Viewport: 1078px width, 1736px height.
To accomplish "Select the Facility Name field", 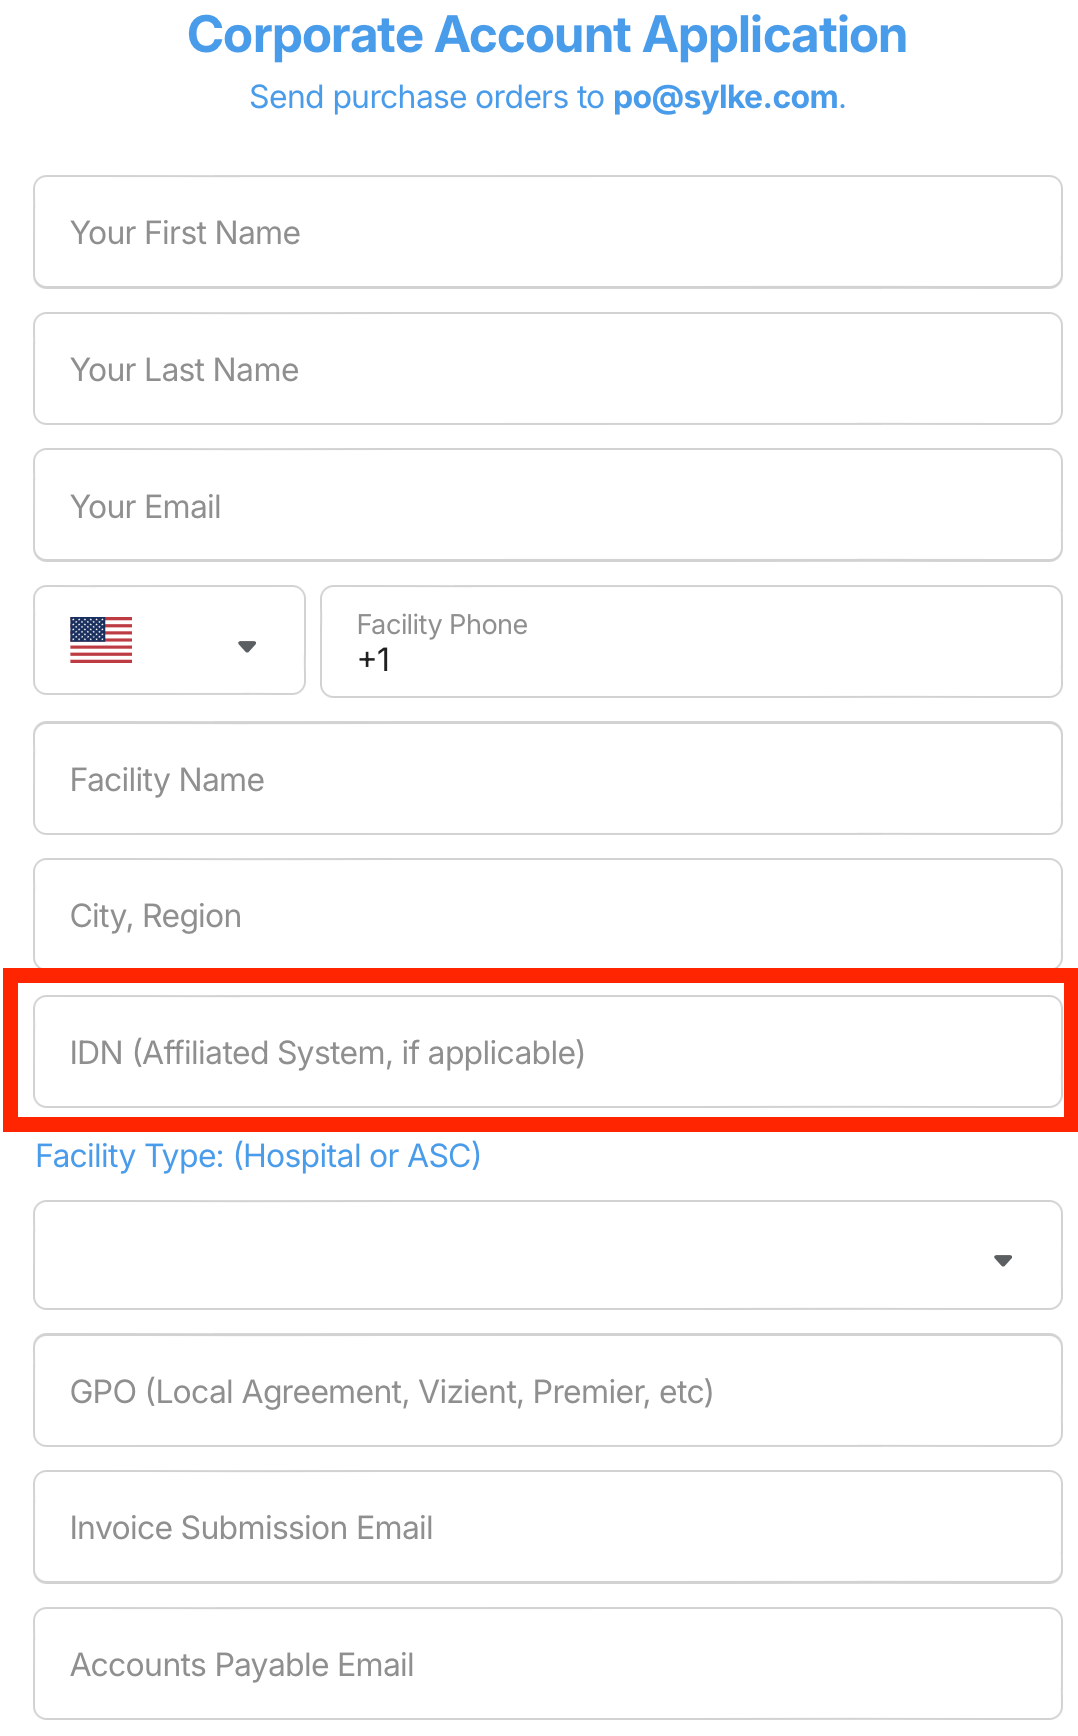I will (x=548, y=778).
